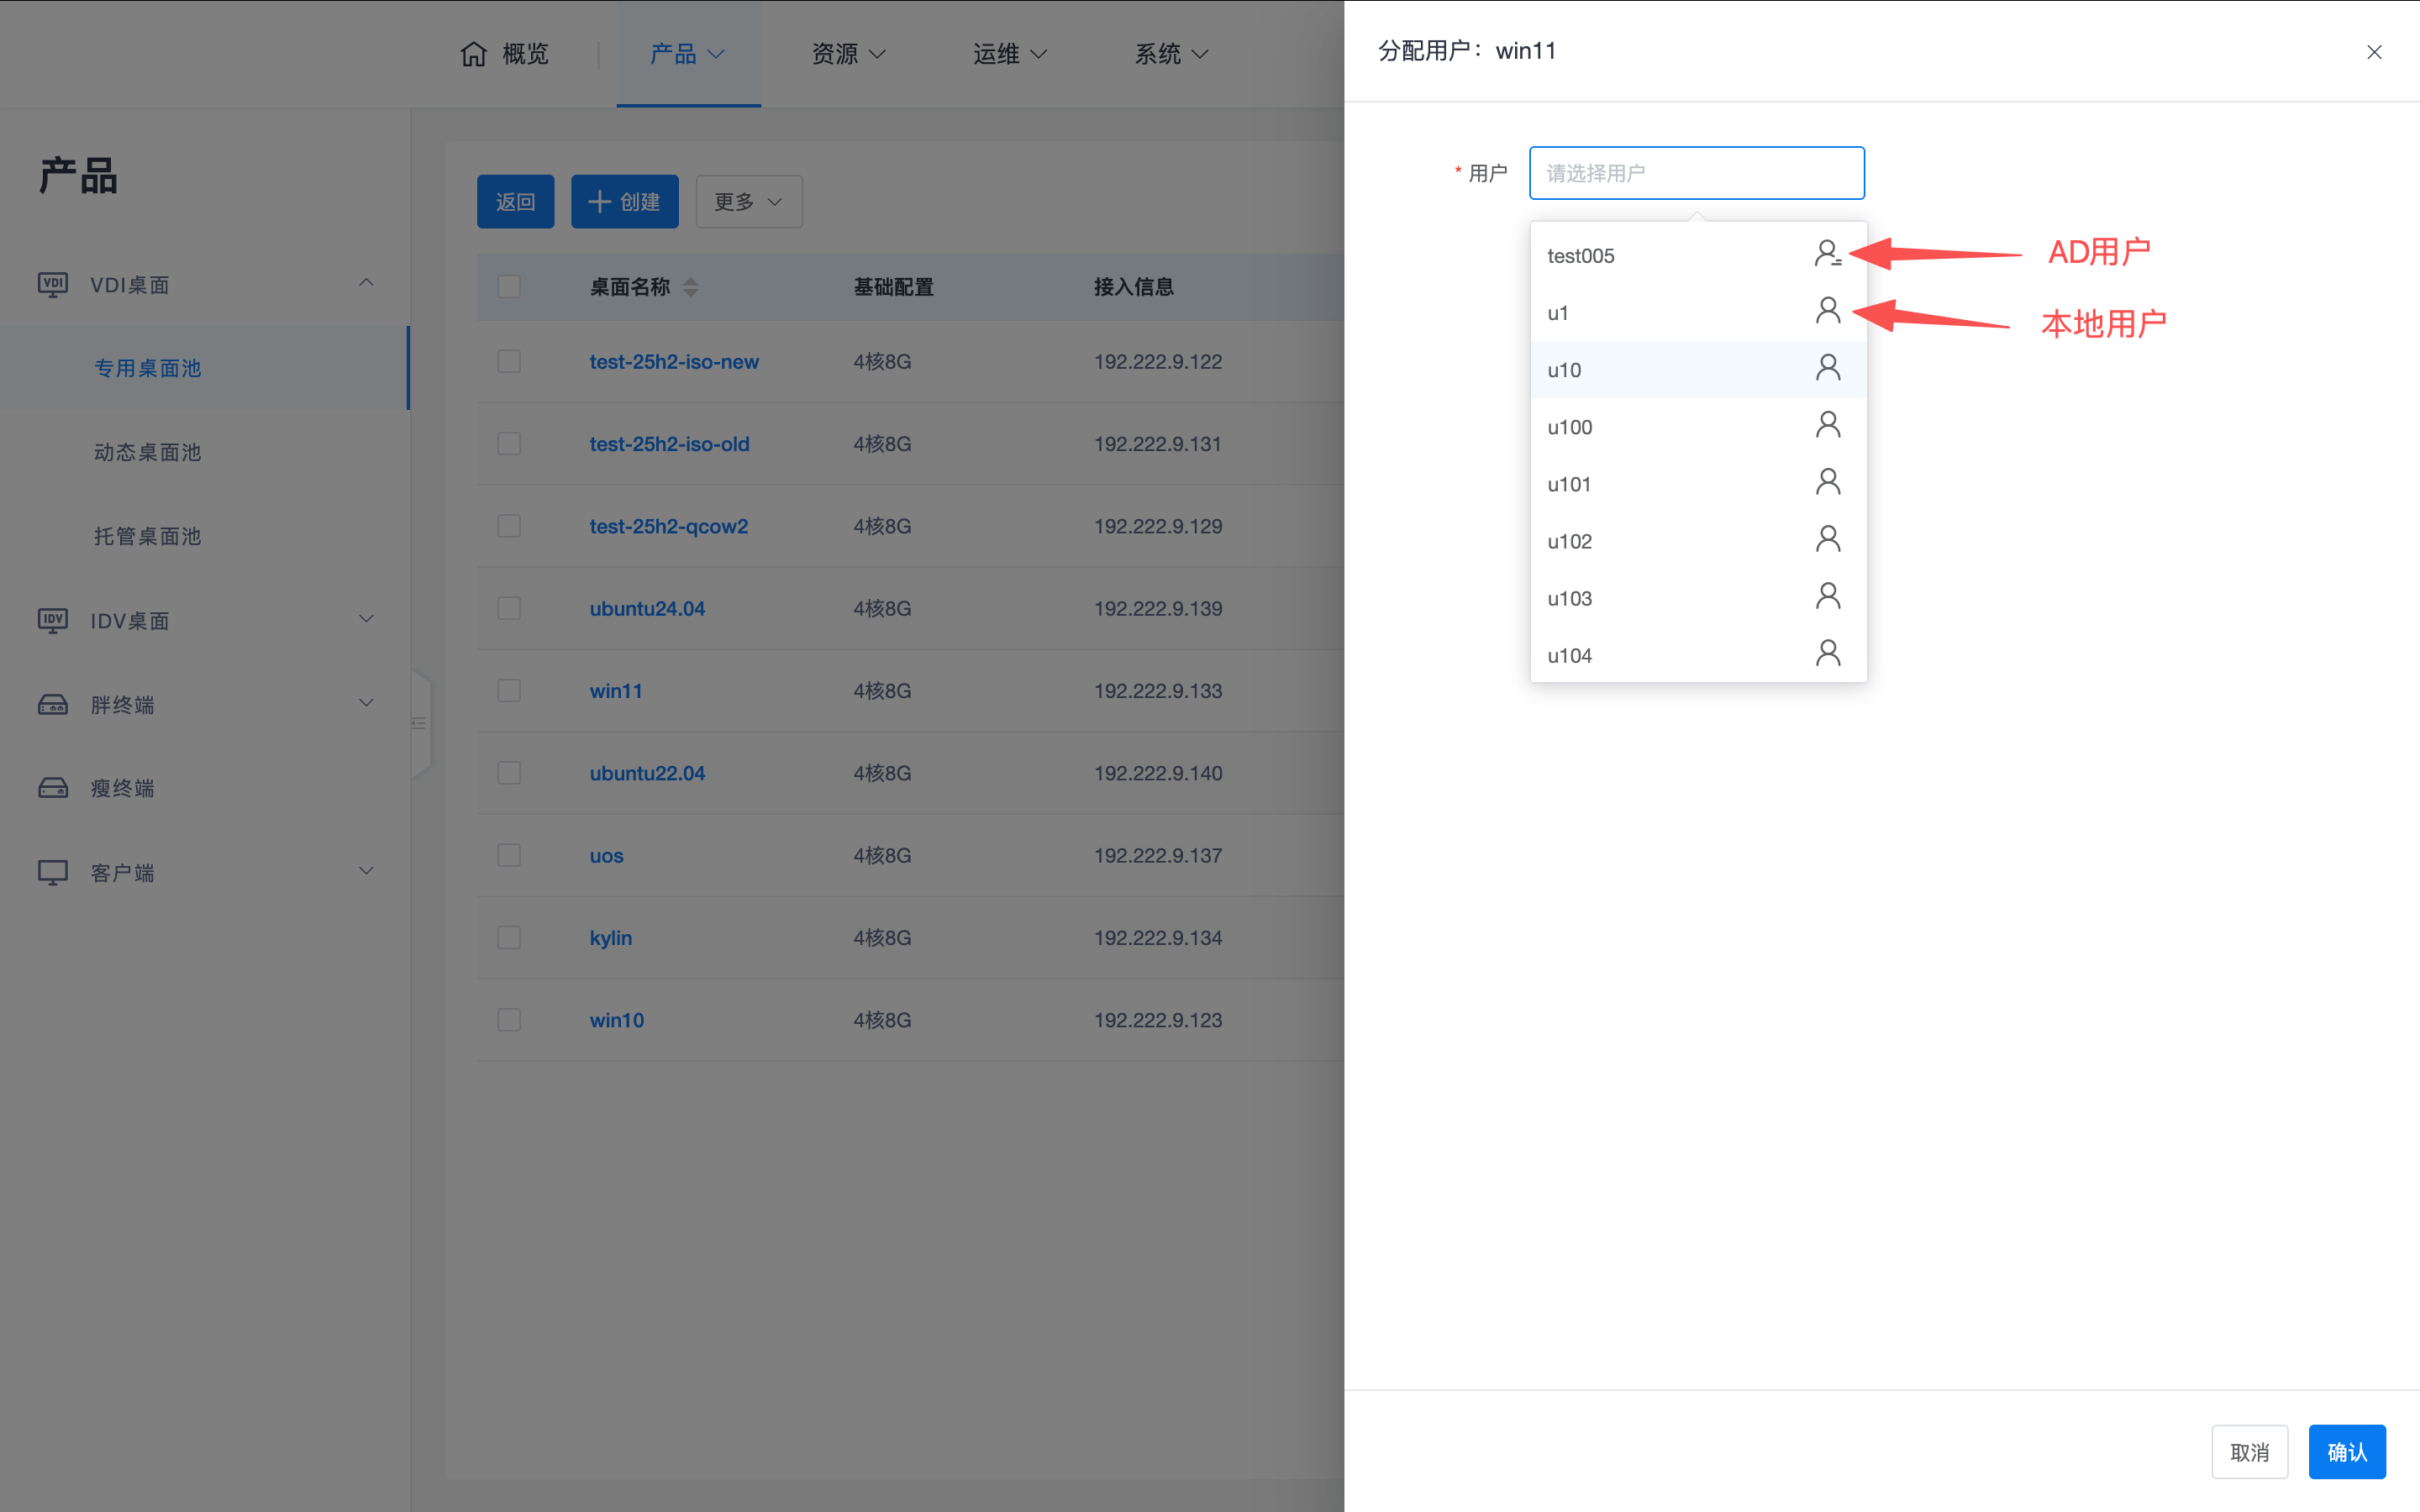Click the sort arrows beside 桌面名称
Image resolution: width=2420 pixels, height=1512 pixels.
690,287
